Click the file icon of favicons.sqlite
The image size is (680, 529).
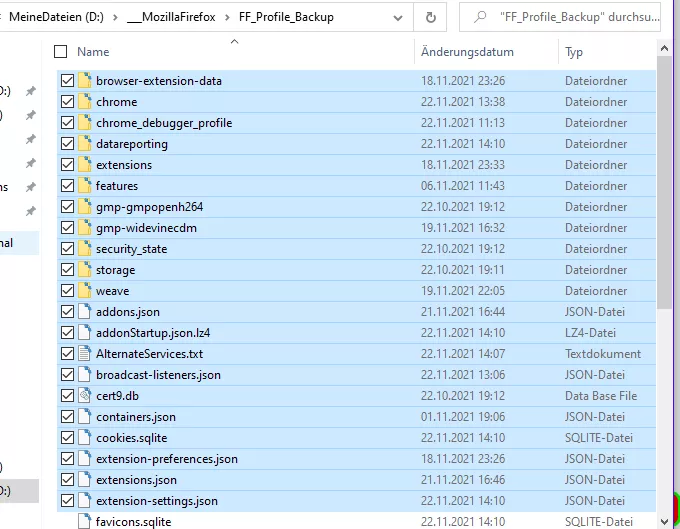coord(84,522)
